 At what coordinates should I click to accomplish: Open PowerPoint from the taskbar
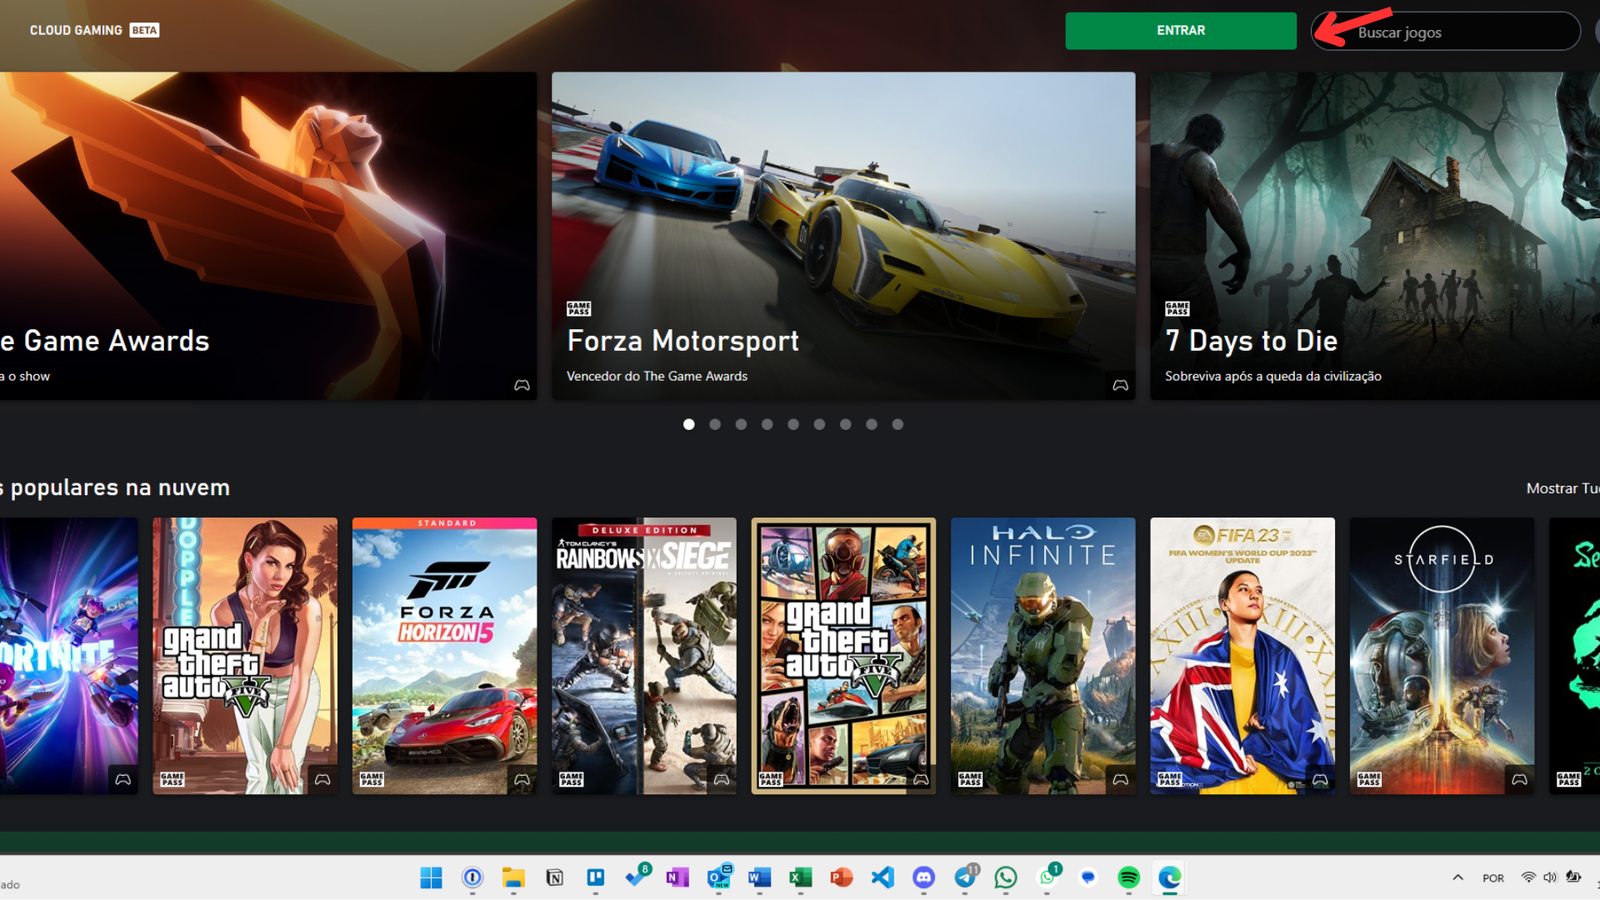pyautogui.click(x=841, y=877)
